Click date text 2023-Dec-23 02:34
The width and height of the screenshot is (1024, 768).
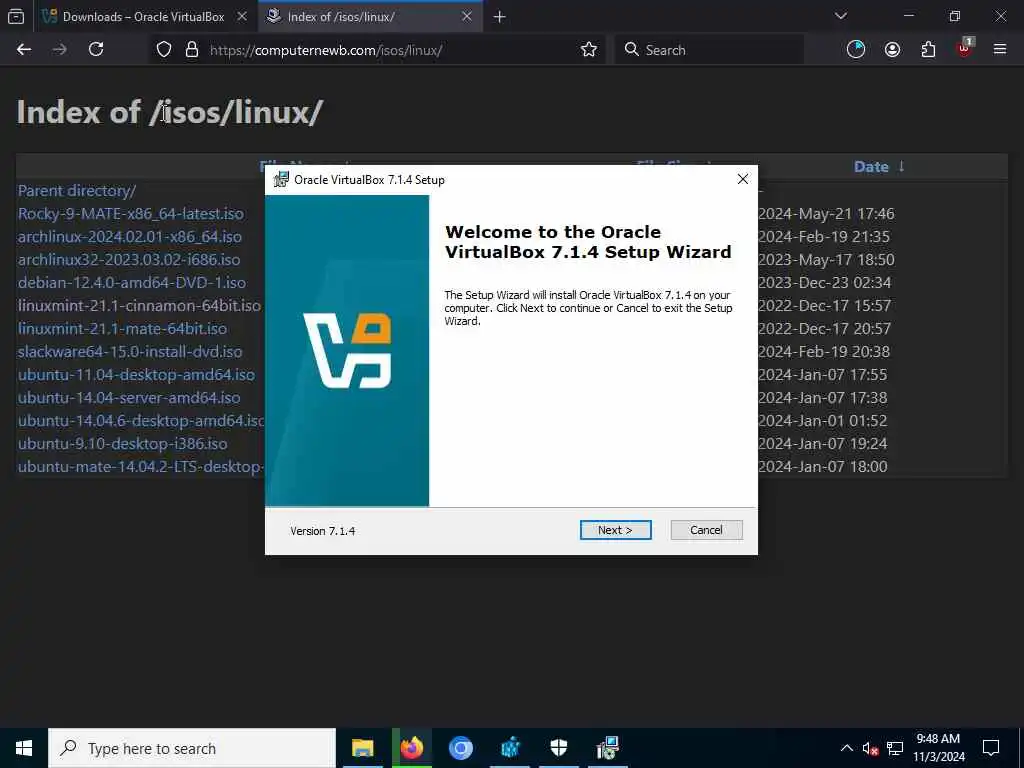point(824,283)
